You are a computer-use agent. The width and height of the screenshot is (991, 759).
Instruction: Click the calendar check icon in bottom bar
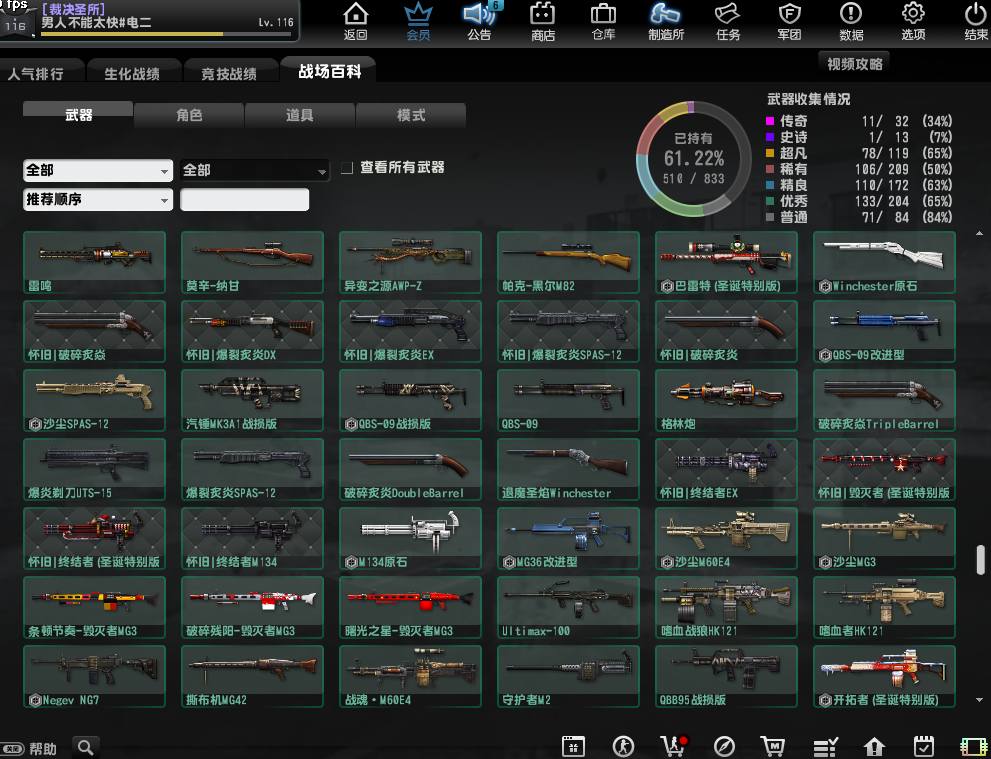click(x=924, y=746)
